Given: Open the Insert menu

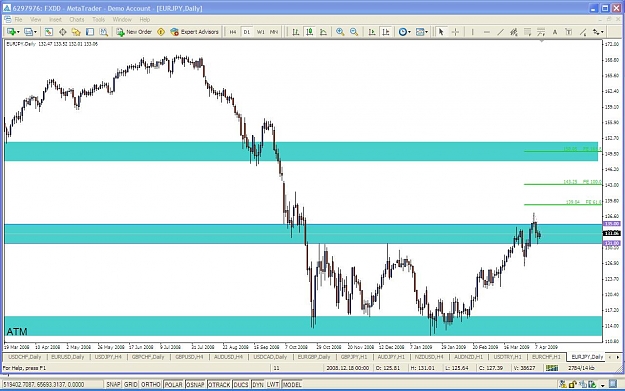Looking at the screenshot, I should 55,19.
